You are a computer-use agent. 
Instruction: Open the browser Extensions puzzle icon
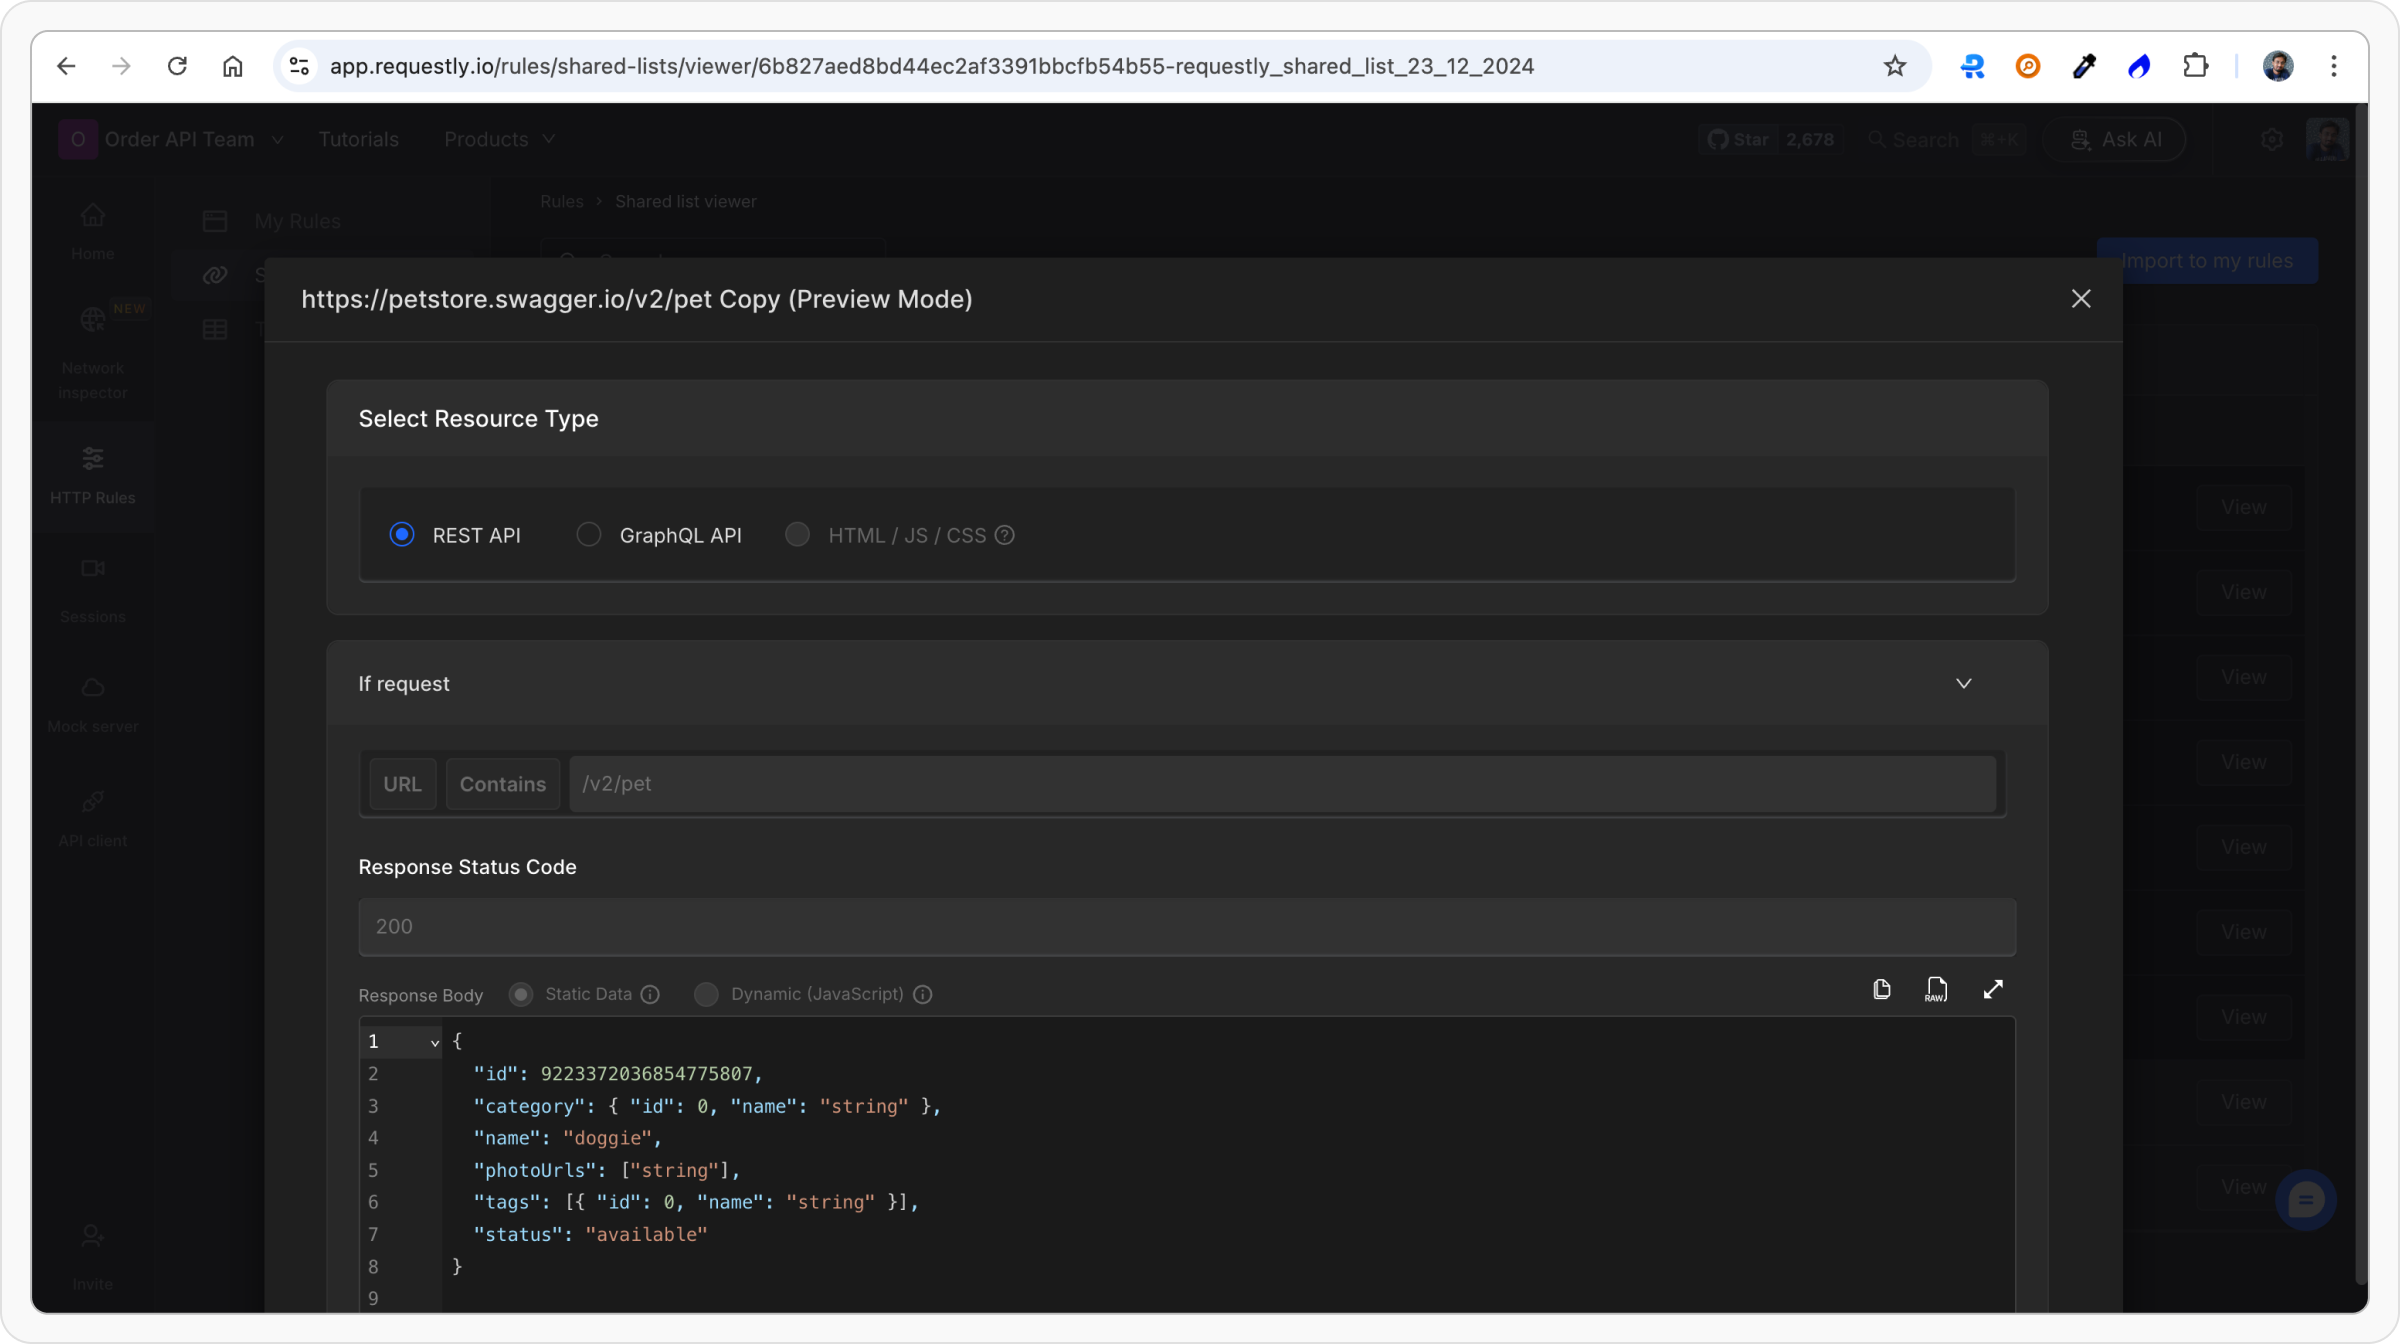click(x=2195, y=66)
